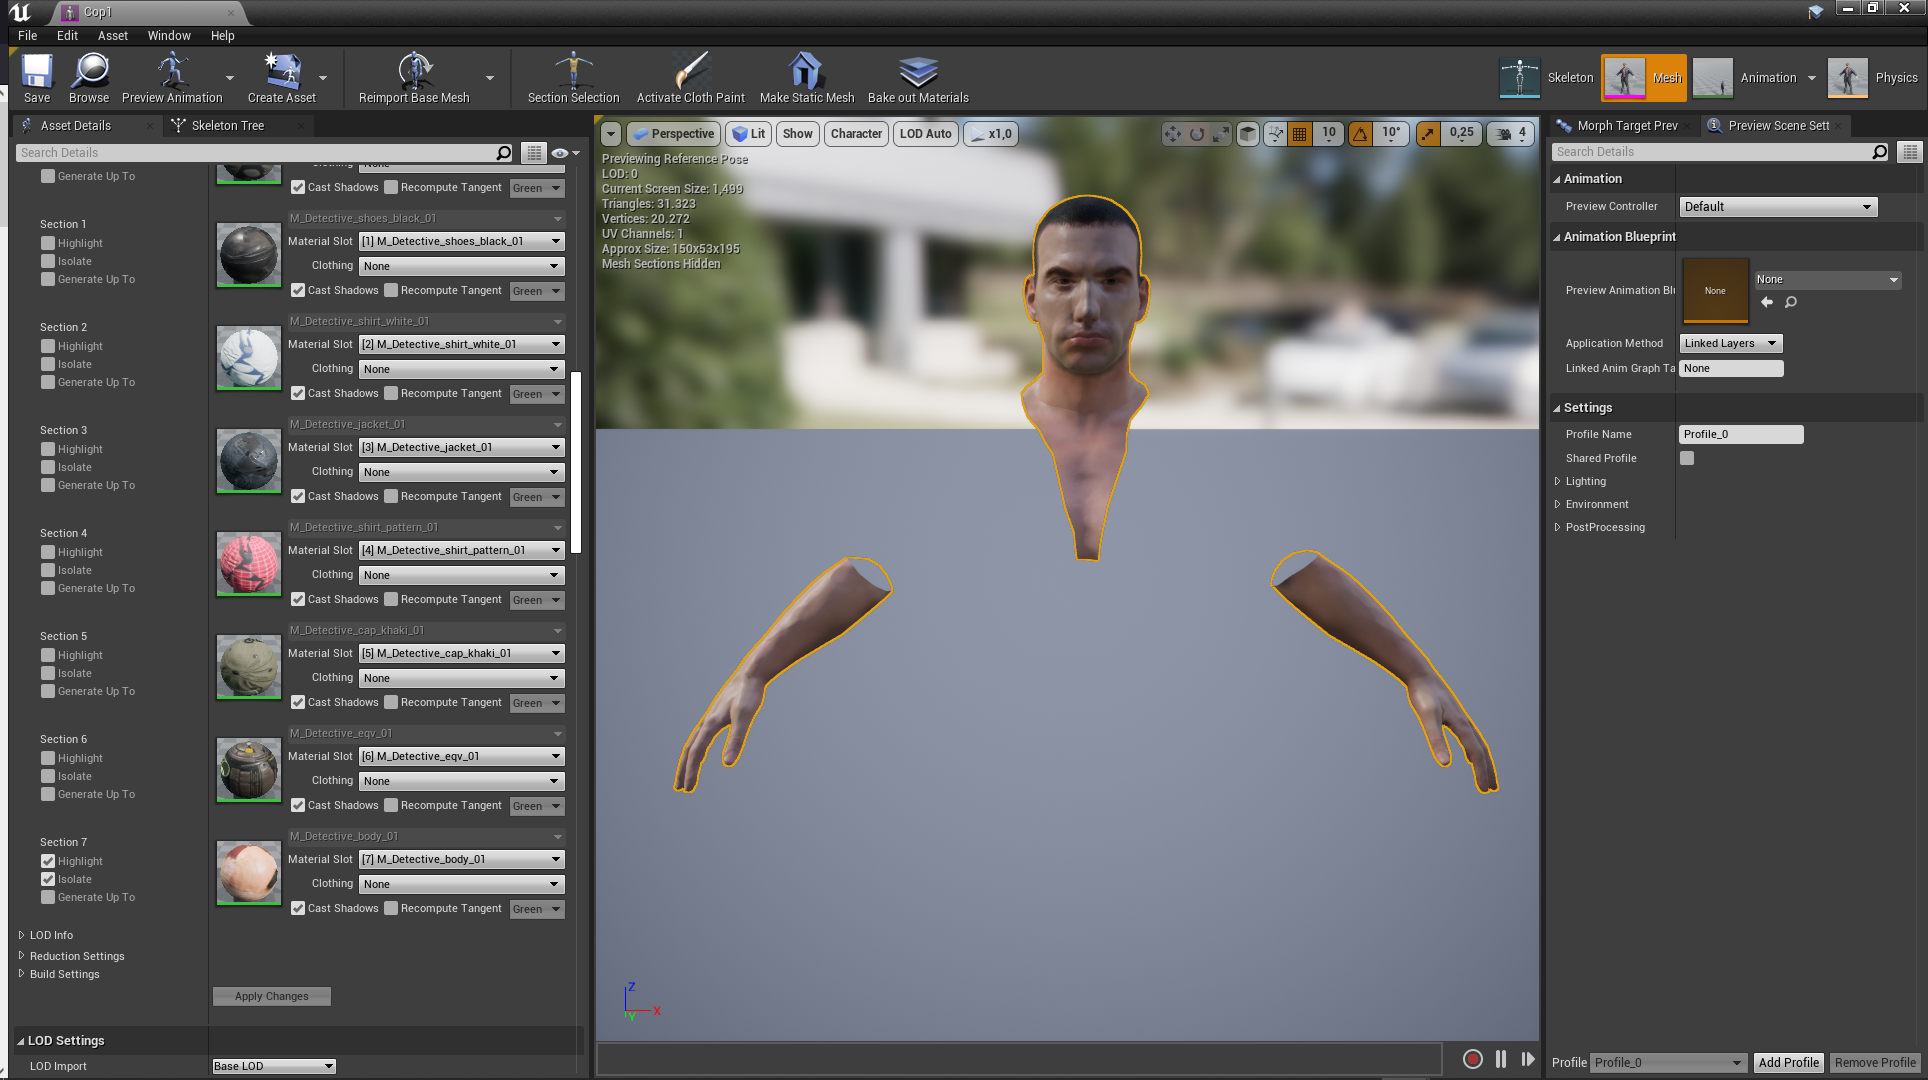The height and width of the screenshot is (1080, 1928).
Task: Open the Asset menu
Action: pos(113,35)
